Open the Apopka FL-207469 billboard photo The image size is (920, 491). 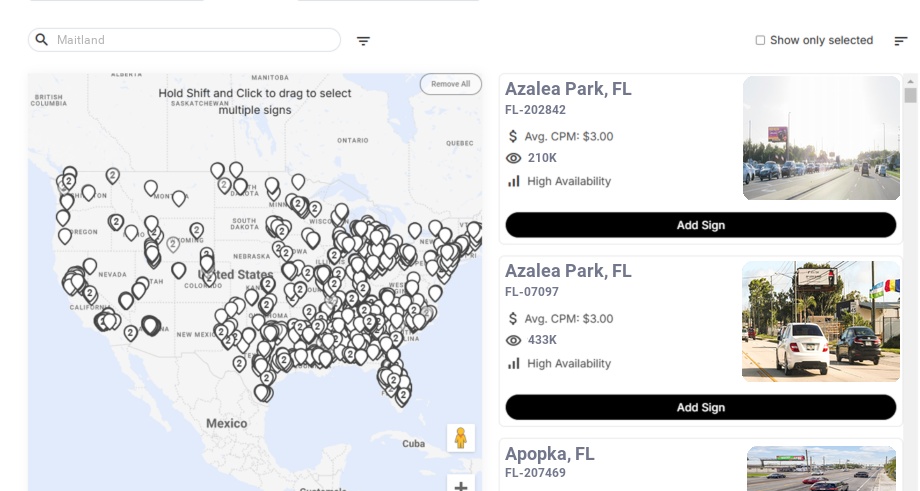(x=821, y=469)
